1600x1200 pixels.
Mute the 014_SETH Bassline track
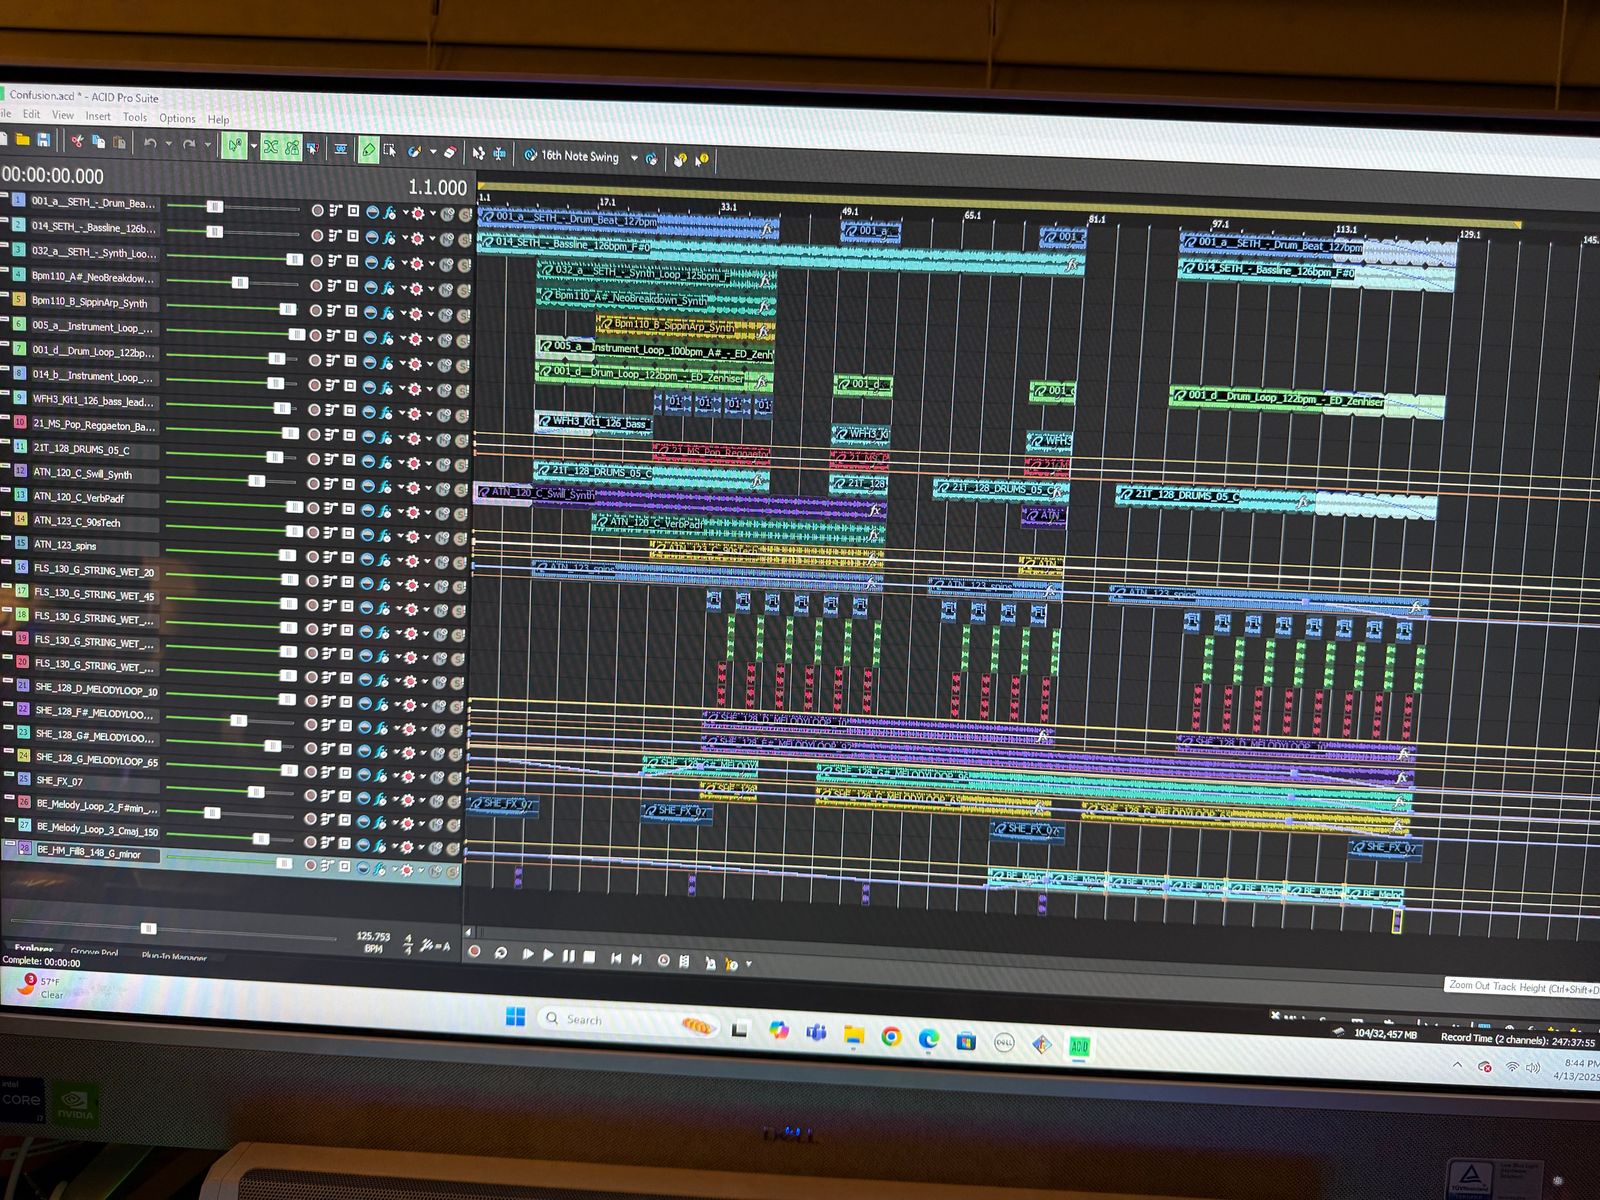[446, 239]
